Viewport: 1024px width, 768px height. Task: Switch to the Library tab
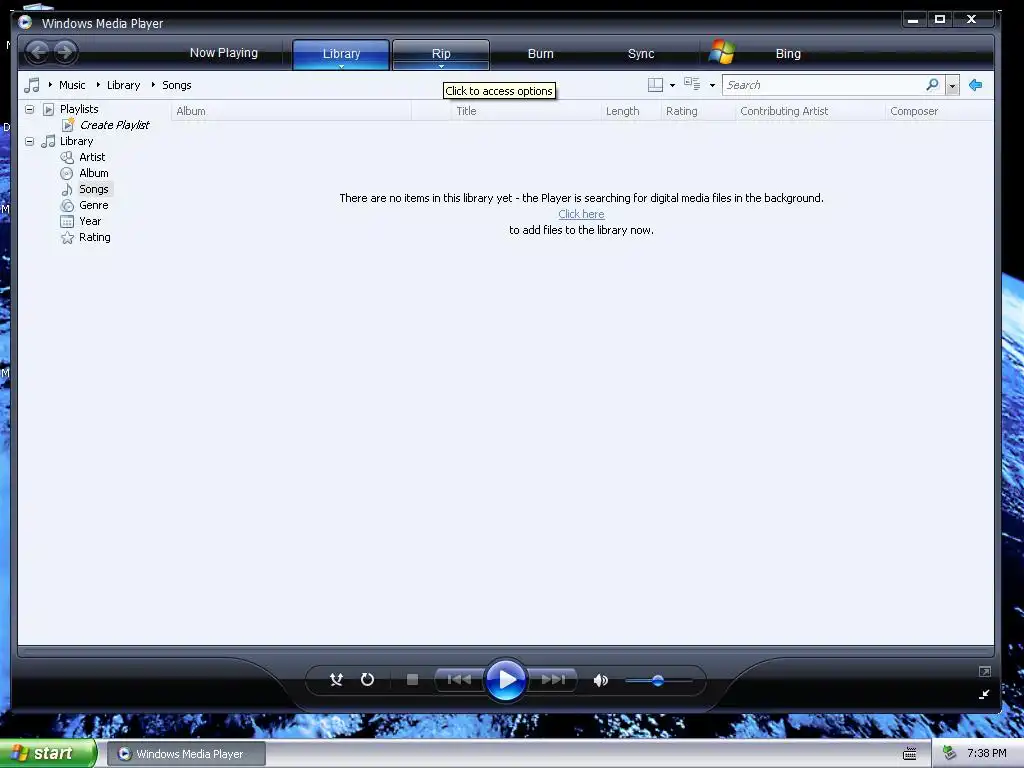[341, 54]
